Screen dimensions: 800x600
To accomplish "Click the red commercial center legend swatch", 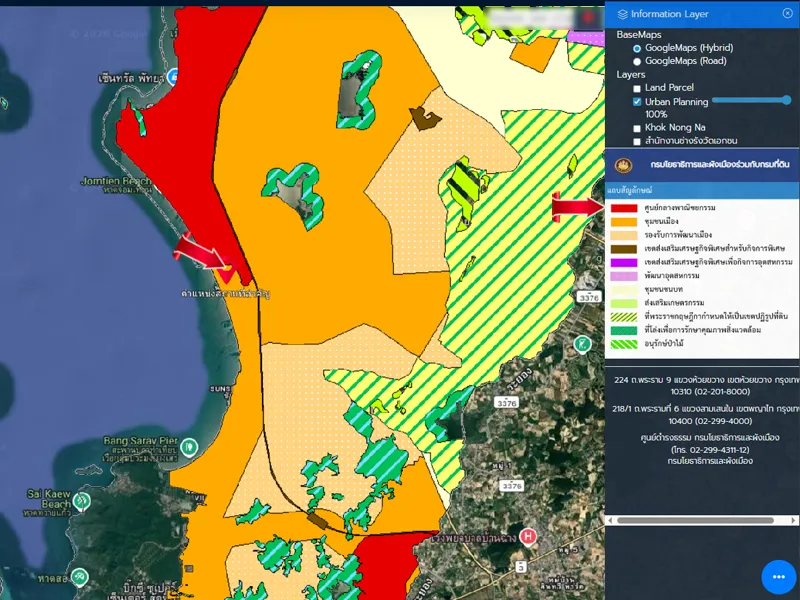I will tap(624, 208).
